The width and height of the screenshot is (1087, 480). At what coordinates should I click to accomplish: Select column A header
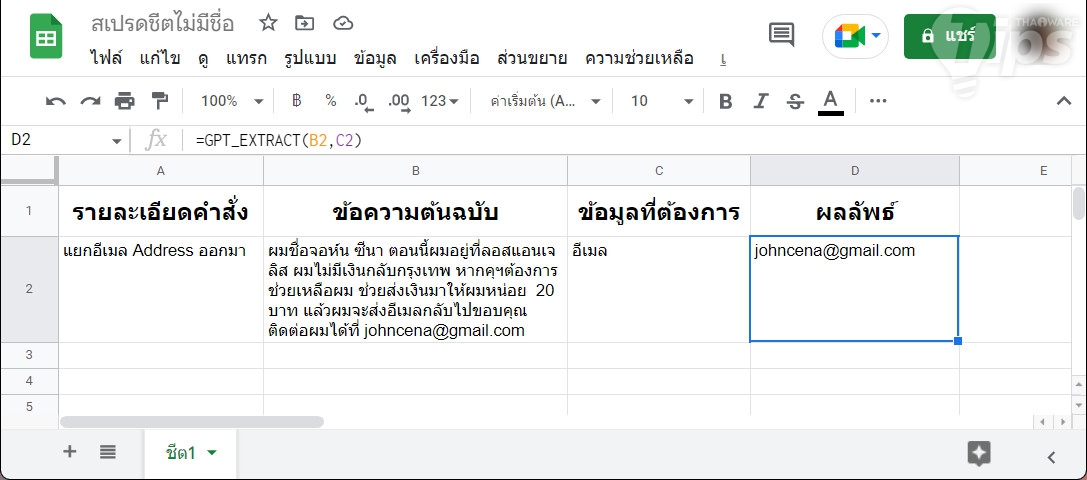161,171
